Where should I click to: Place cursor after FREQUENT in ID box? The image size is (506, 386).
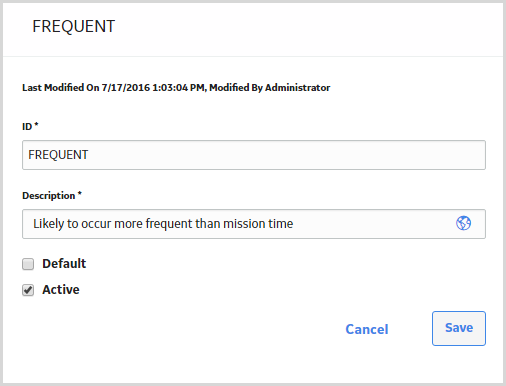89,155
